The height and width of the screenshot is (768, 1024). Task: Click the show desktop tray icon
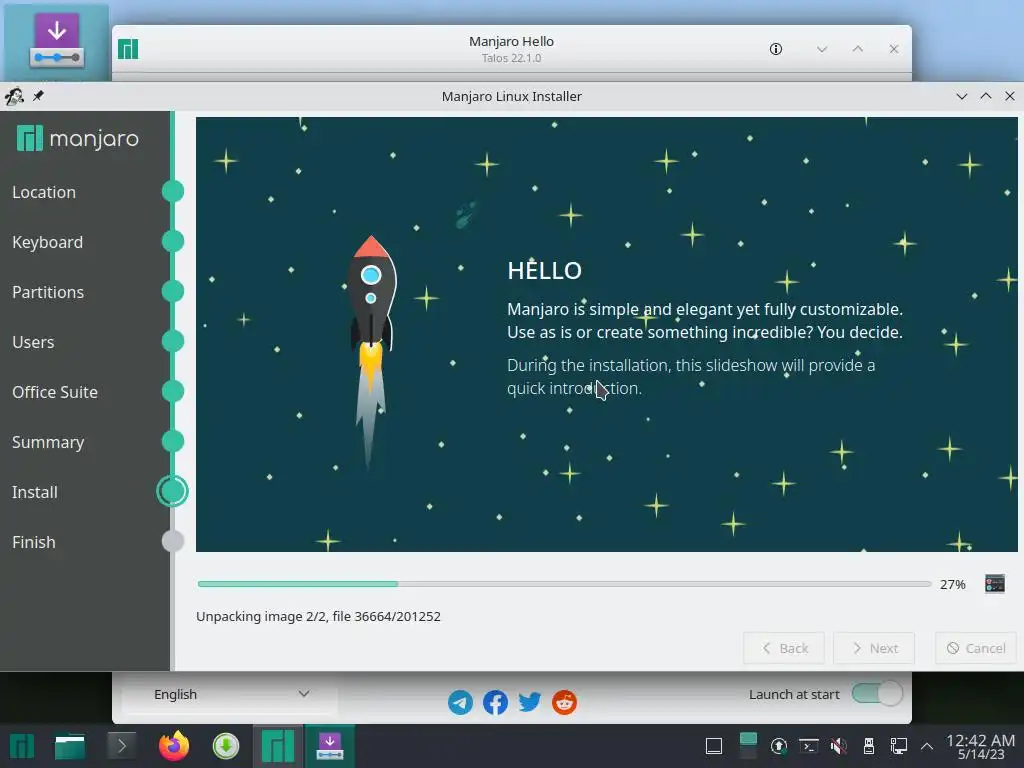click(714, 746)
